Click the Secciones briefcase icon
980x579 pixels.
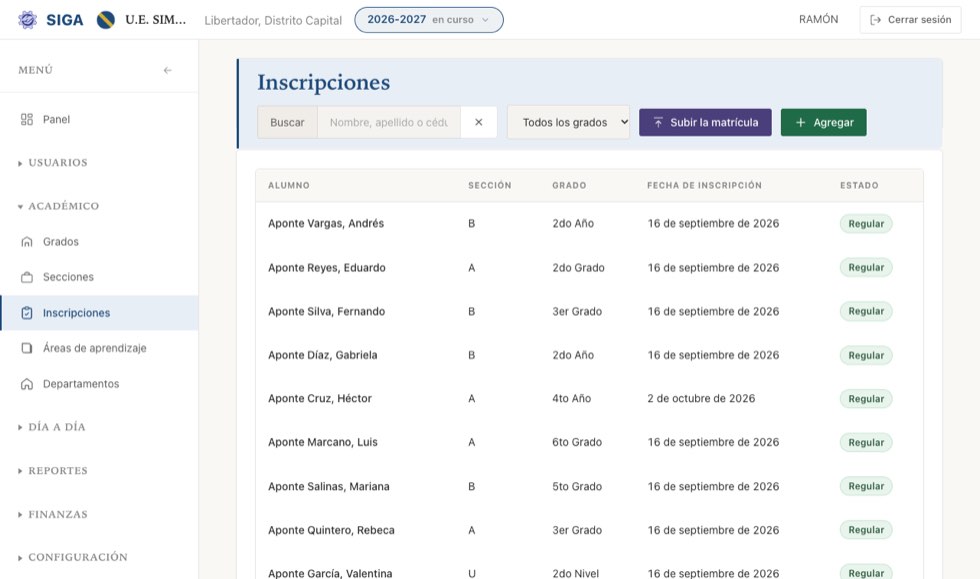pos(27,277)
